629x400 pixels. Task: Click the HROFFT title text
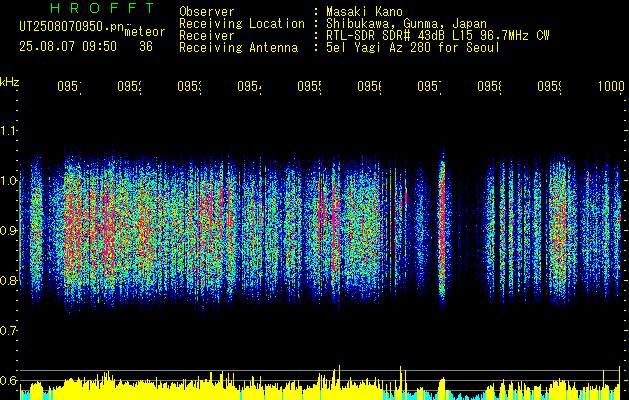(x=103, y=8)
